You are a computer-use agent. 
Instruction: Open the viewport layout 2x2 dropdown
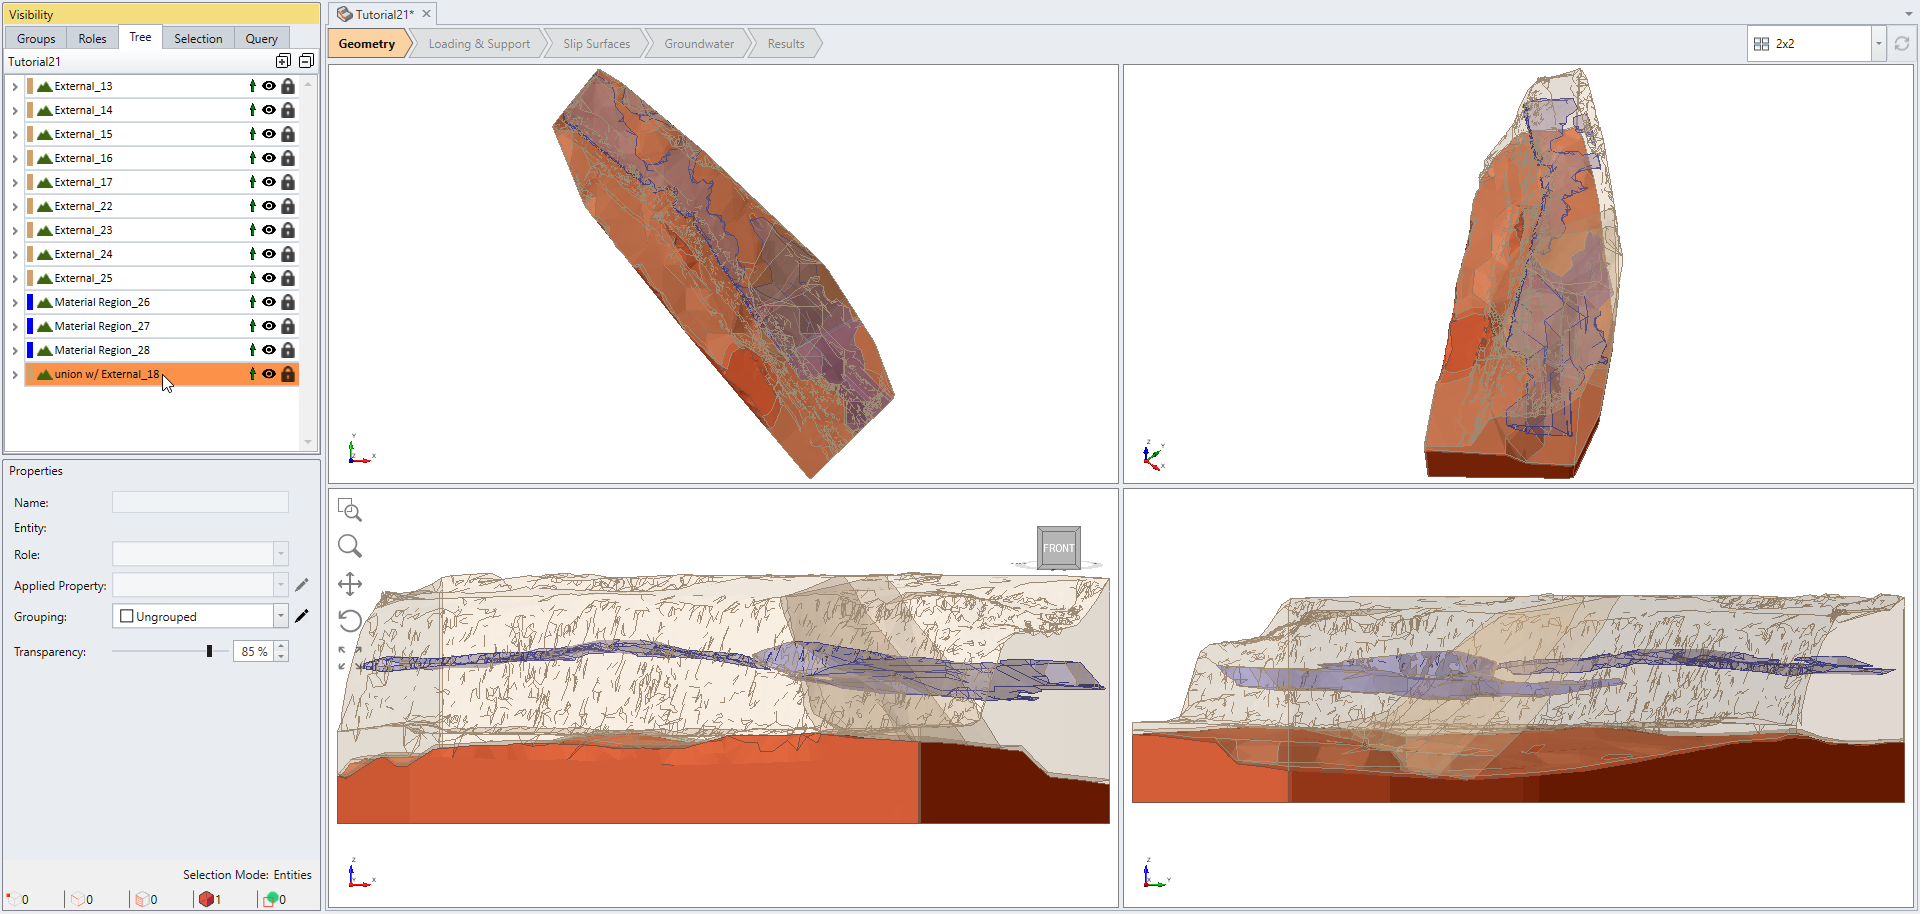[1878, 43]
